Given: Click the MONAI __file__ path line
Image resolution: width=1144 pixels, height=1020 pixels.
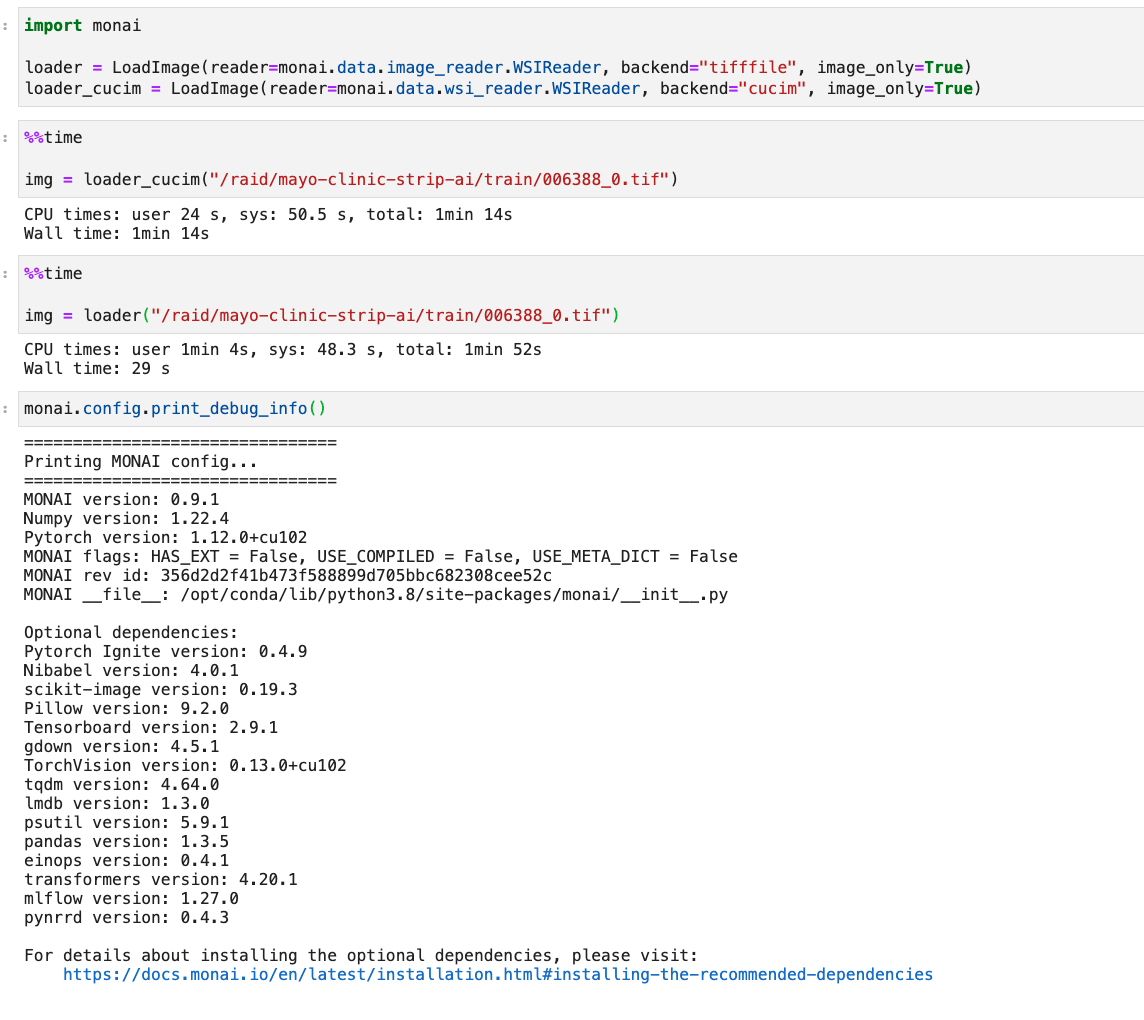Looking at the screenshot, I should point(376,595).
